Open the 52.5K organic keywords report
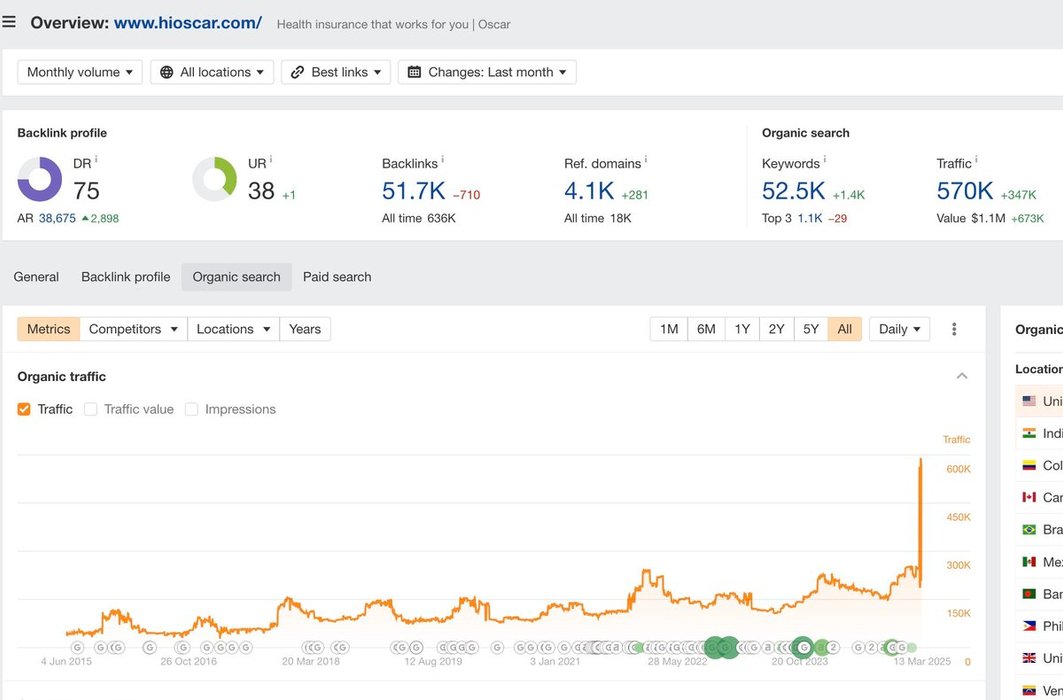This screenshot has height=700, width=1063. 793,191
